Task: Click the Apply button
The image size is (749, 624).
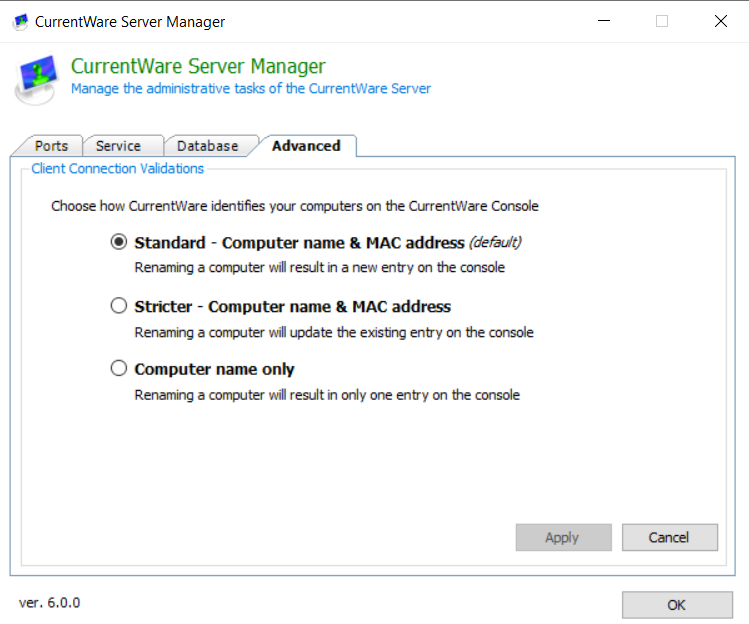Action: point(563,538)
